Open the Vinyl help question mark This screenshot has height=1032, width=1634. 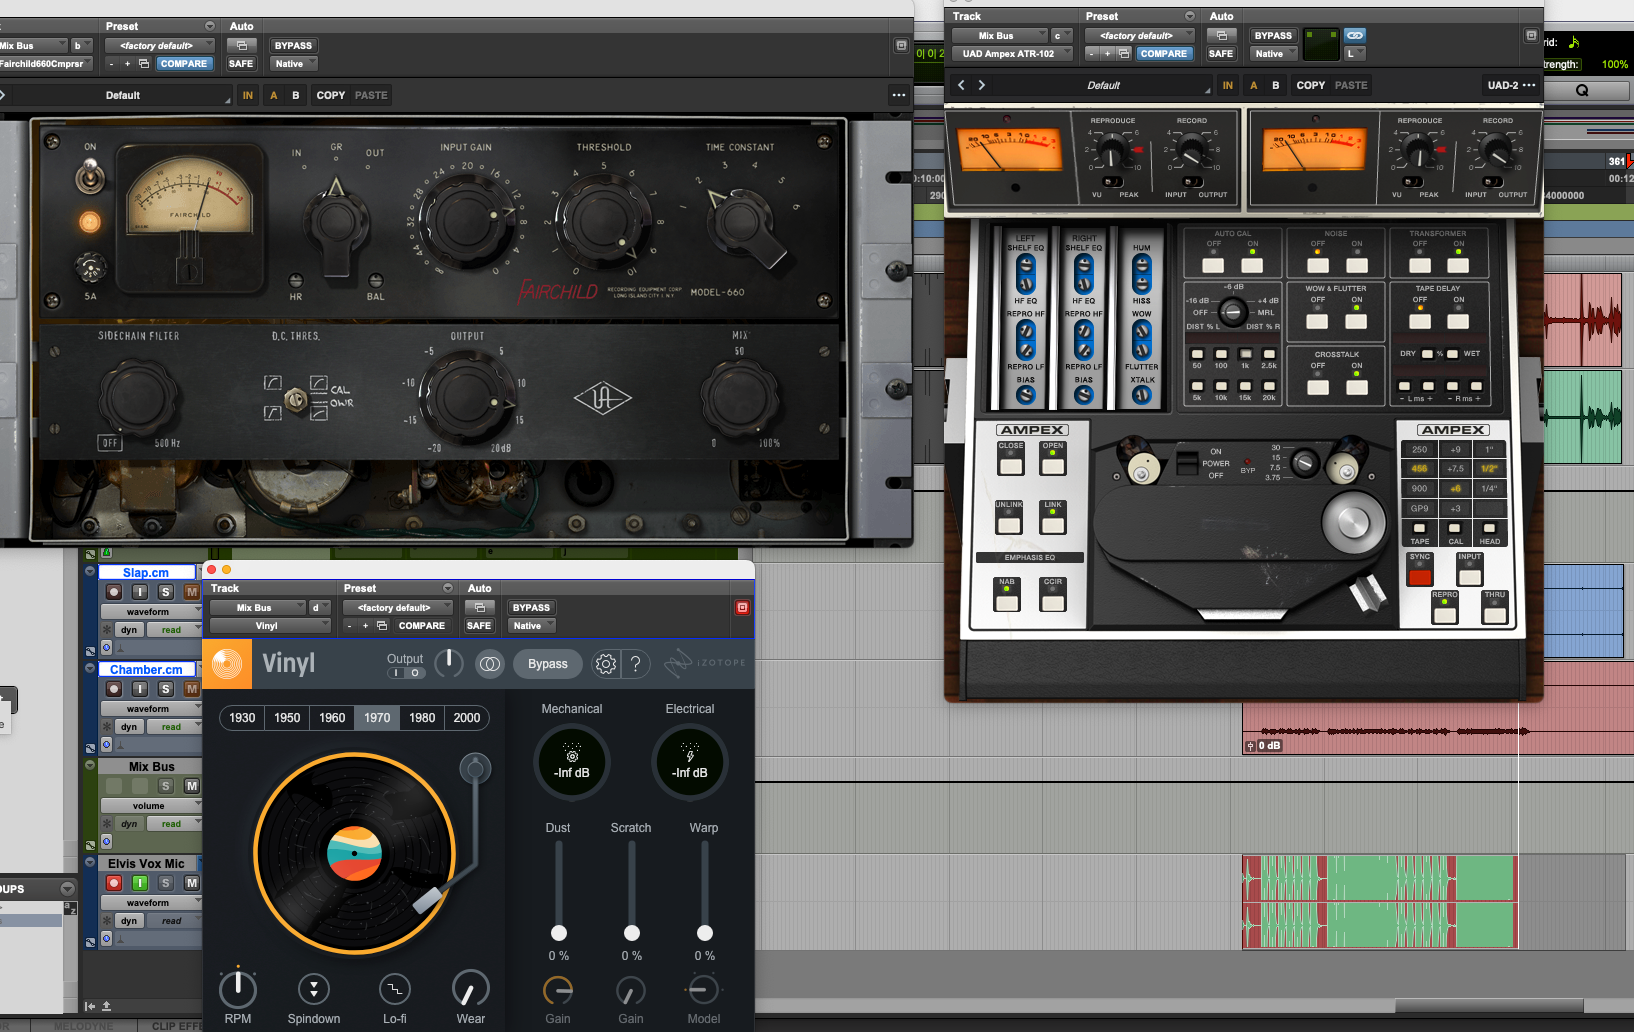[635, 664]
